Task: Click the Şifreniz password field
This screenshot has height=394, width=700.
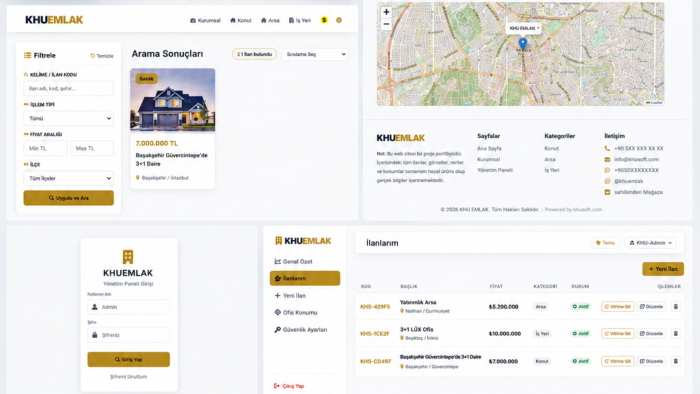Action: tap(129, 335)
